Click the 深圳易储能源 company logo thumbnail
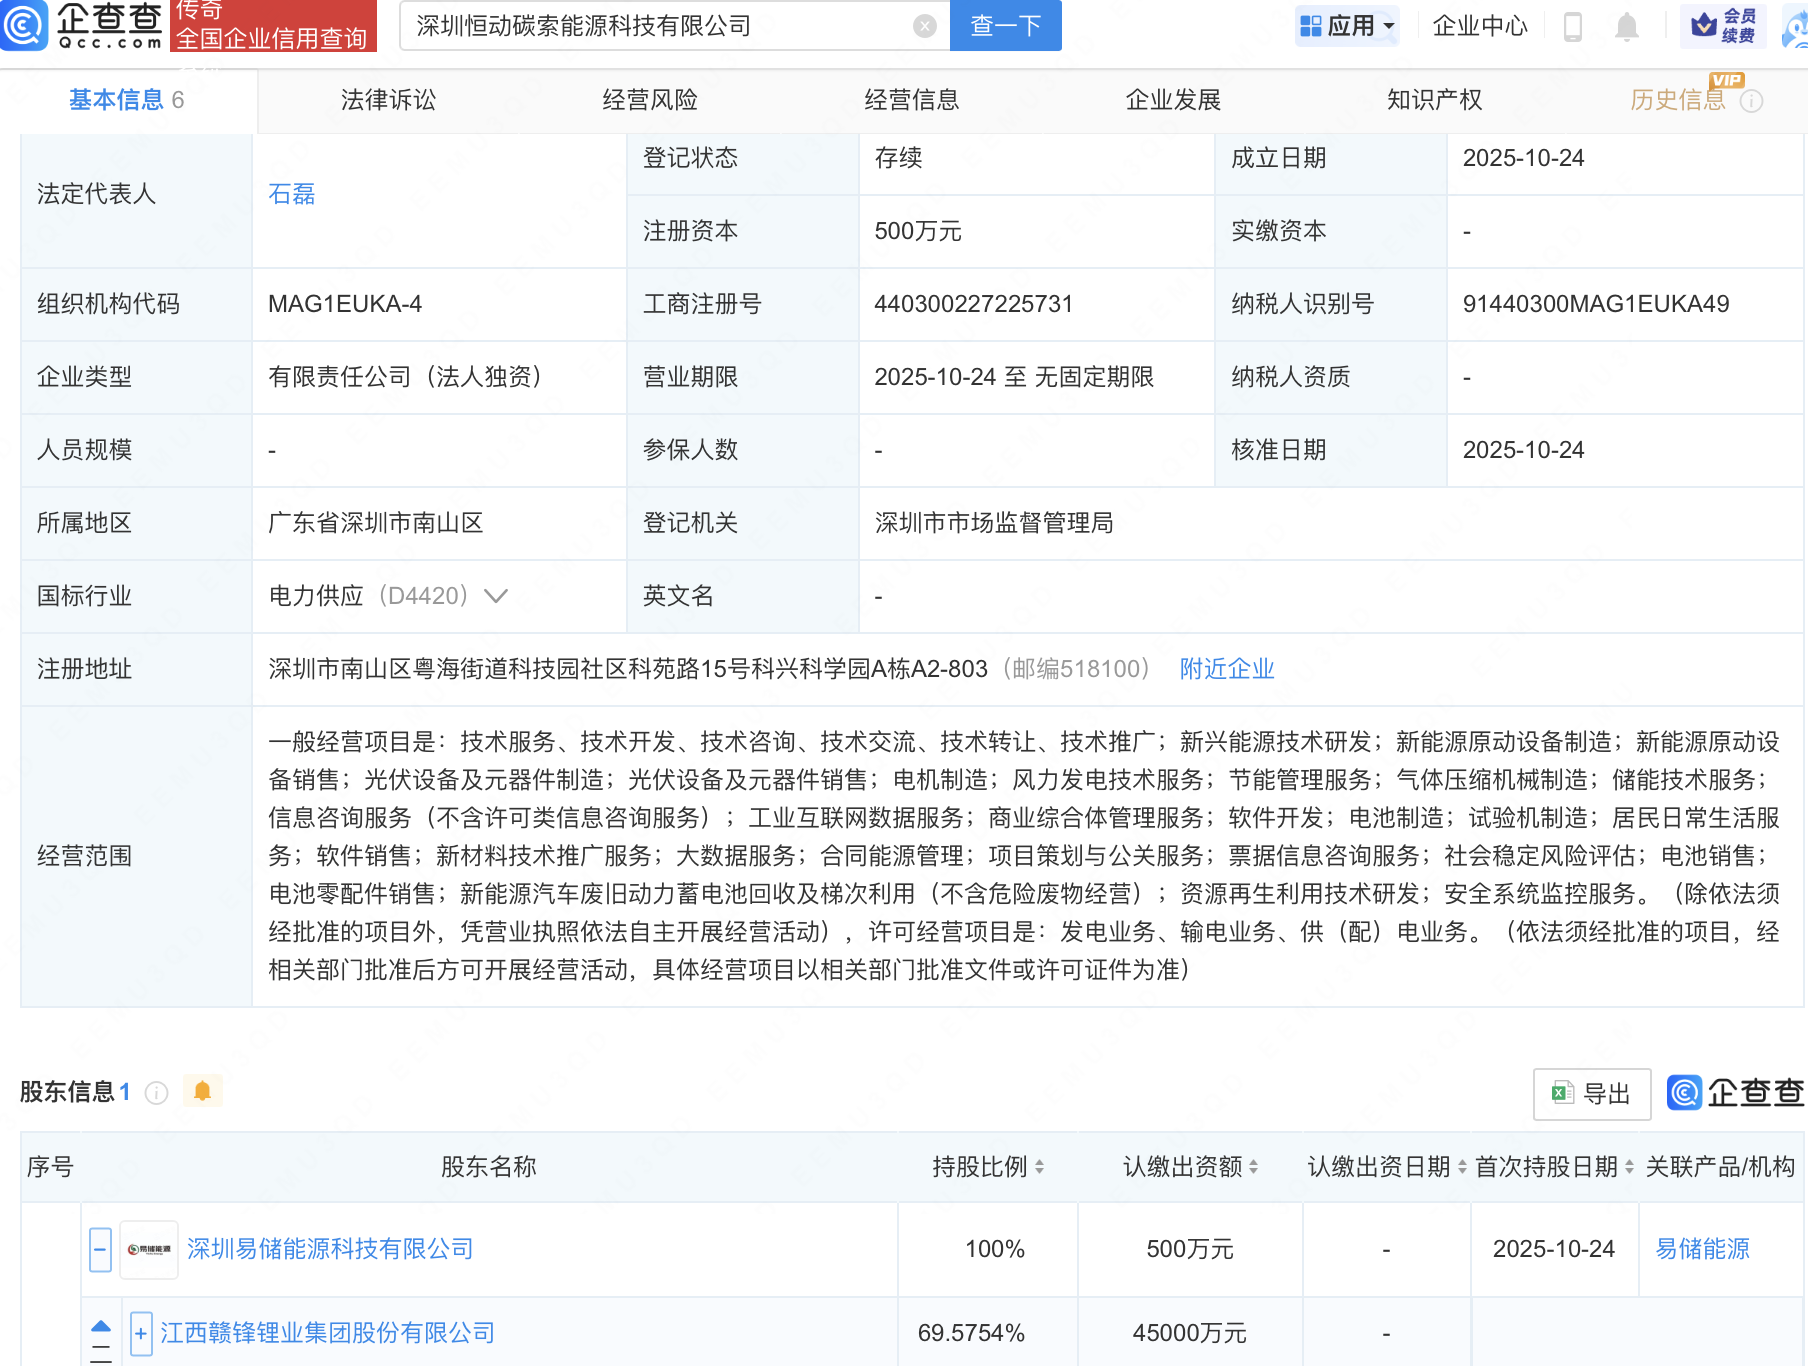Image resolution: width=1808 pixels, height=1366 pixels. 149,1249
